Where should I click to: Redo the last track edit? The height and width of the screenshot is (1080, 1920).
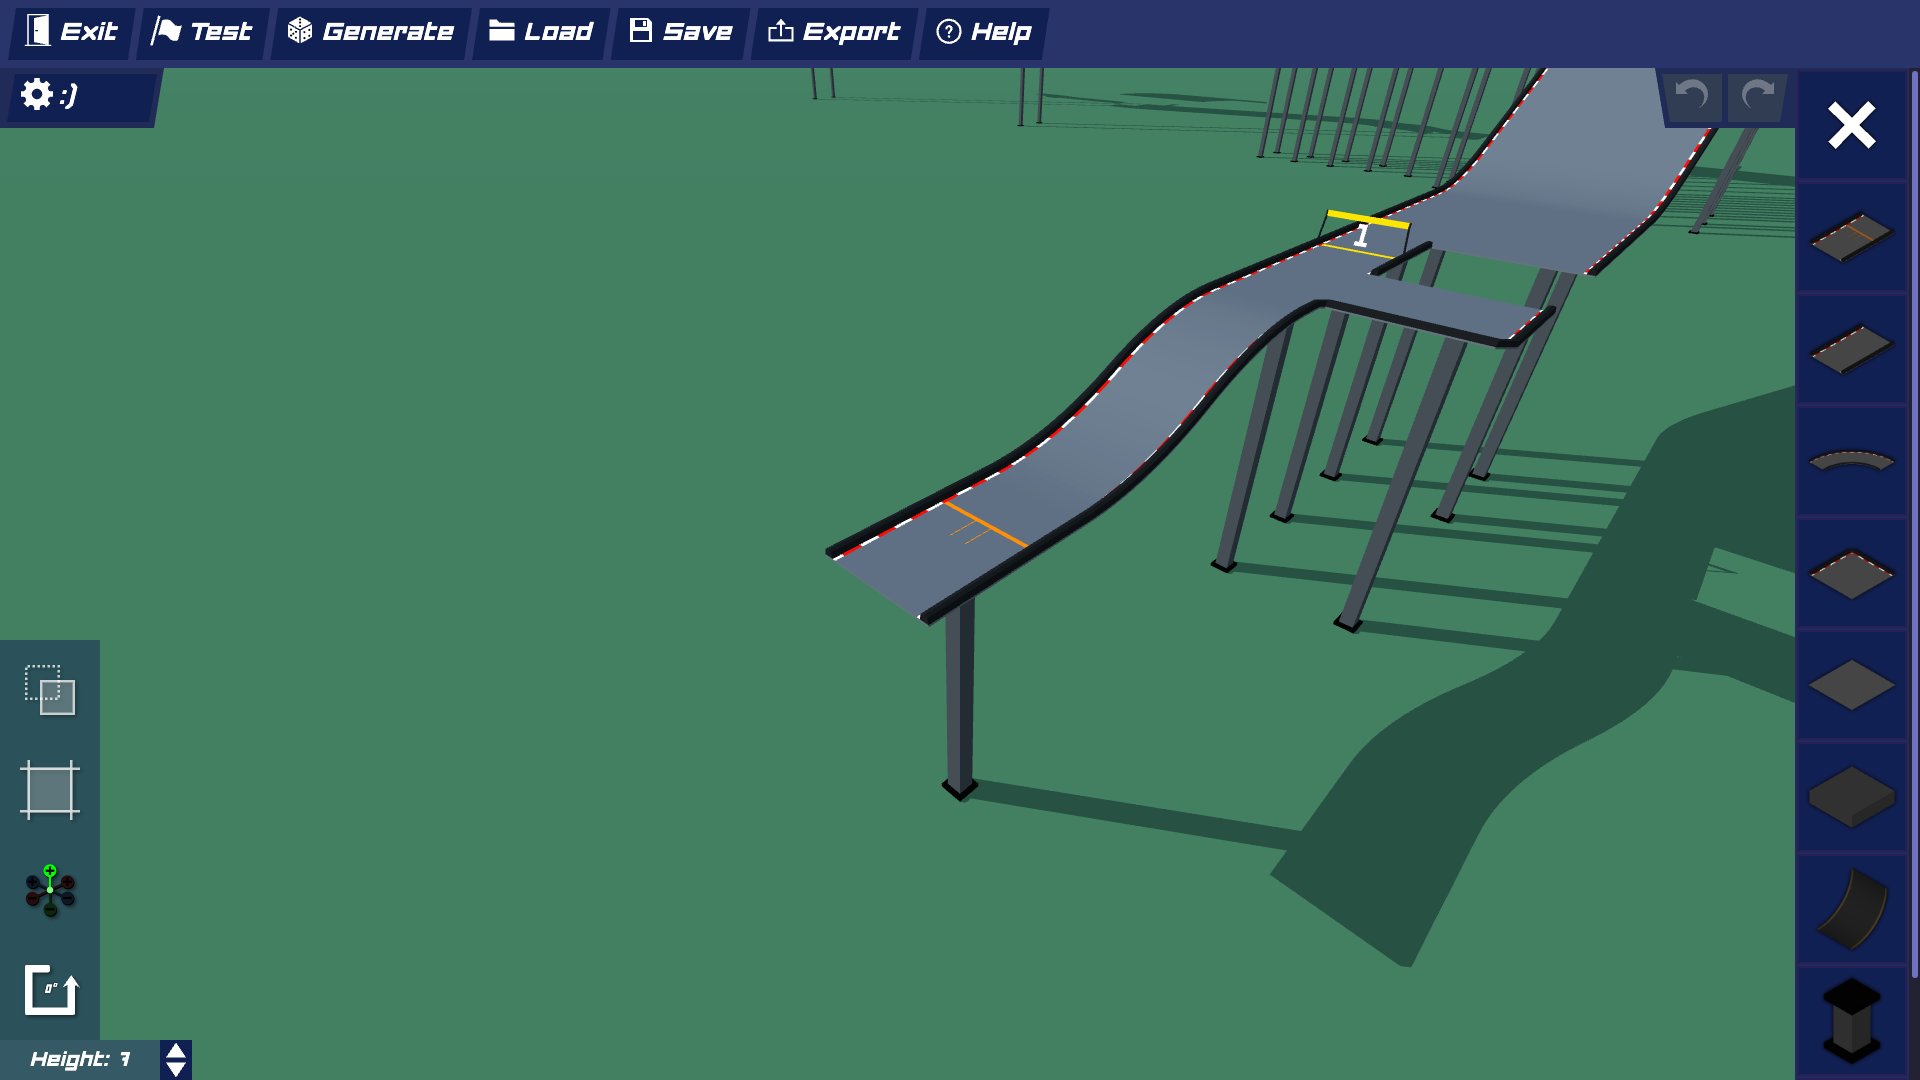pyautogui.click(x=1755, y=96)
